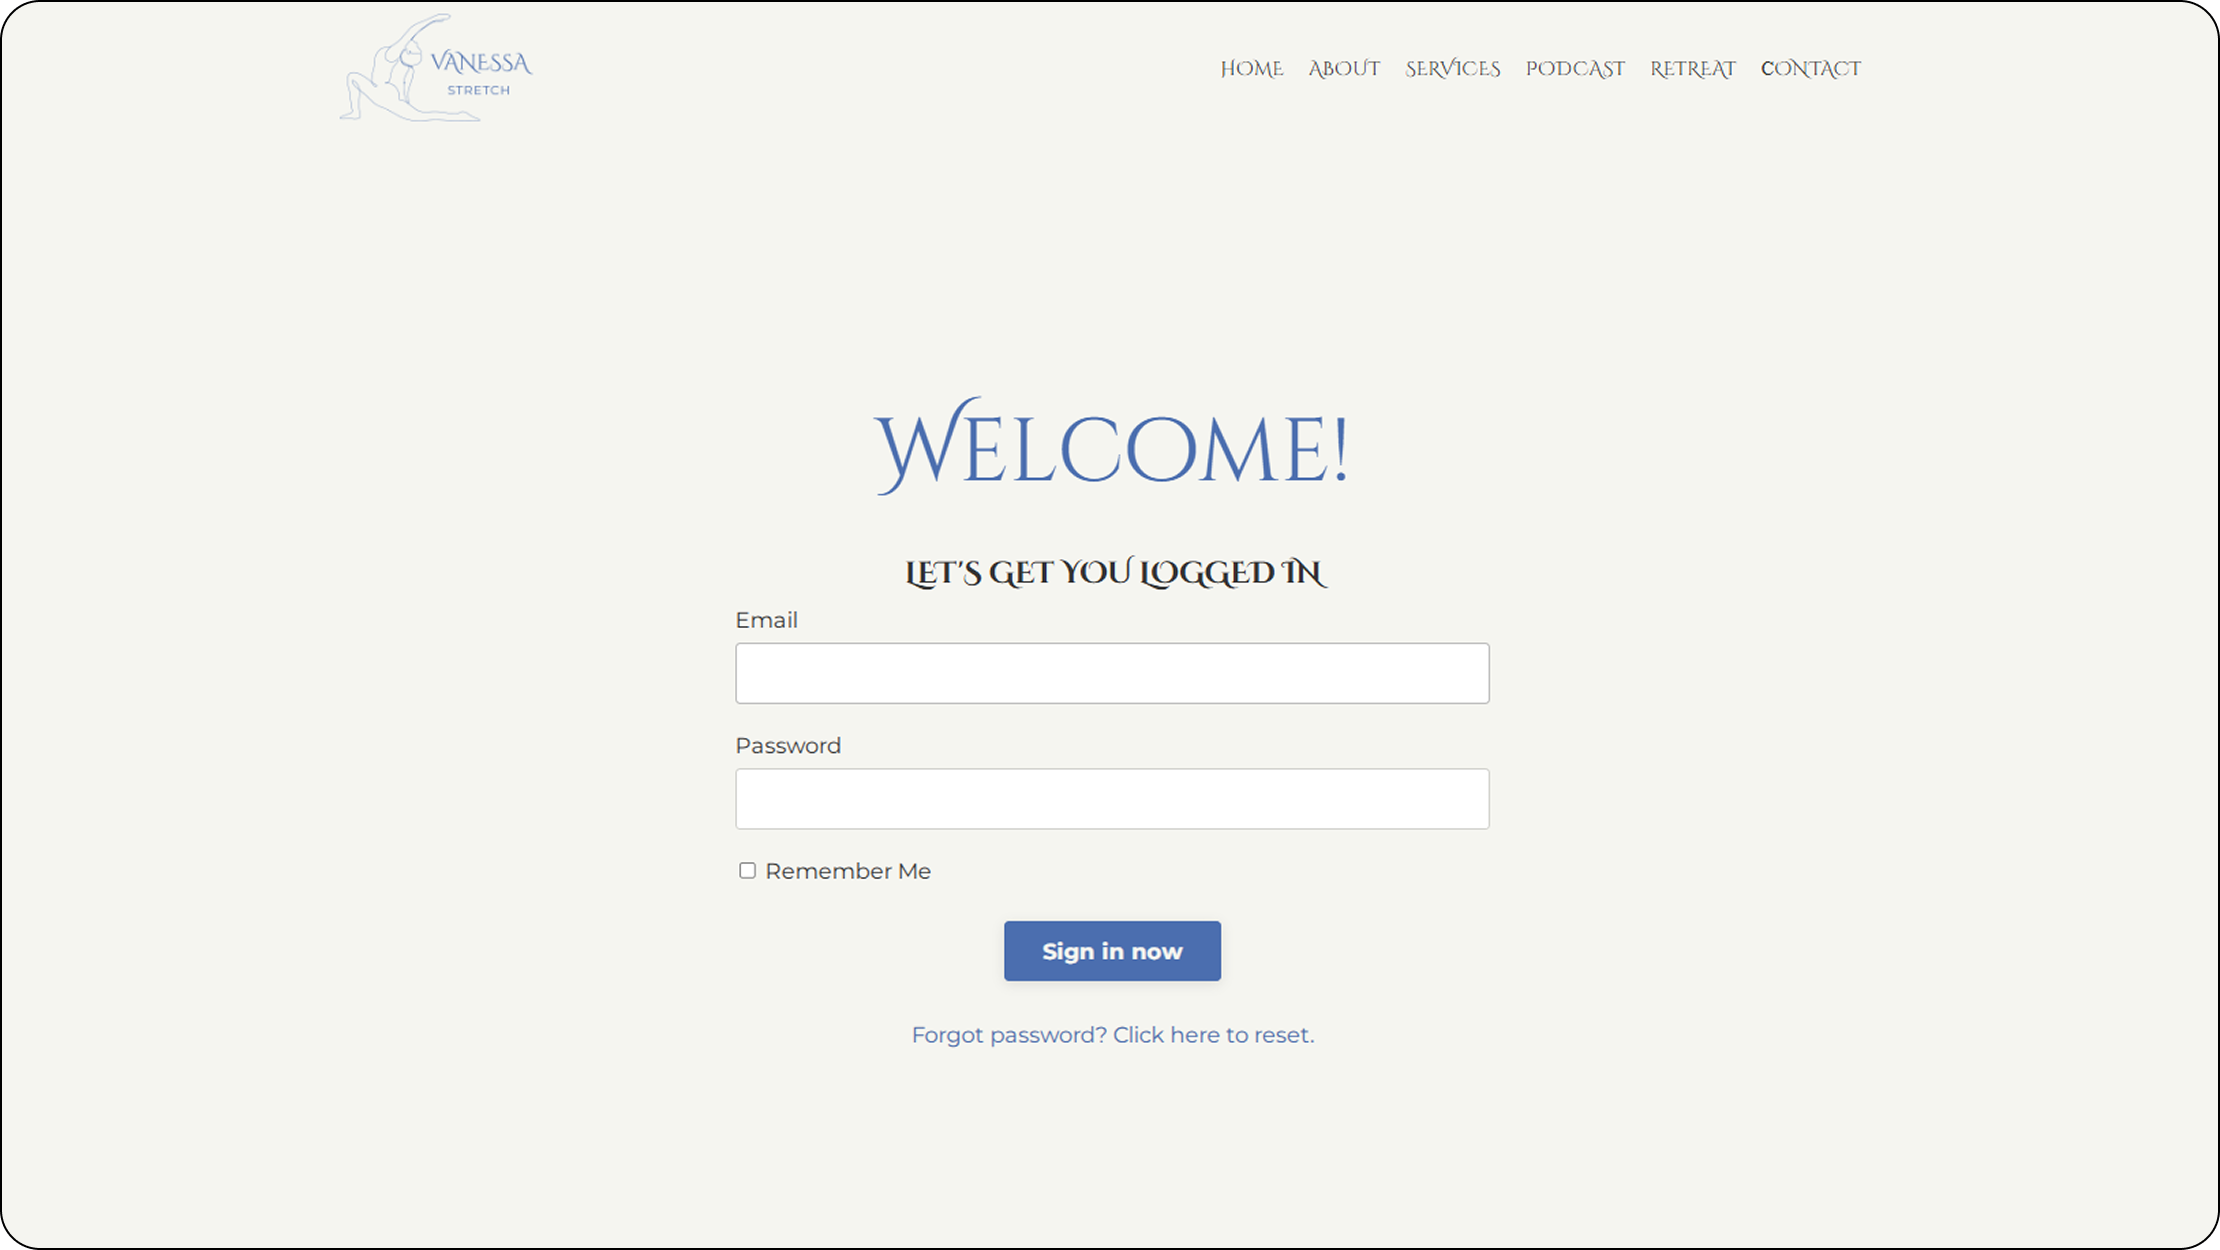
Task: Focus the Email input field
Action: click(x=1112, y=673)
